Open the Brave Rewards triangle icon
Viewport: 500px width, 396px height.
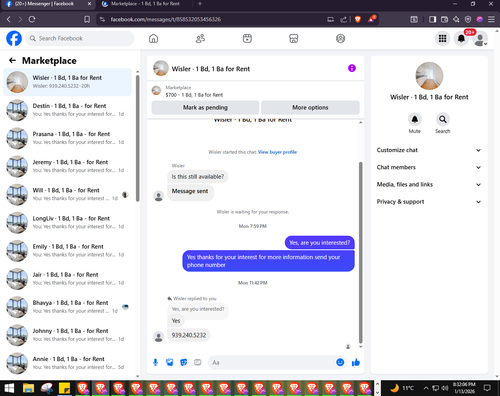coord(372,19)
